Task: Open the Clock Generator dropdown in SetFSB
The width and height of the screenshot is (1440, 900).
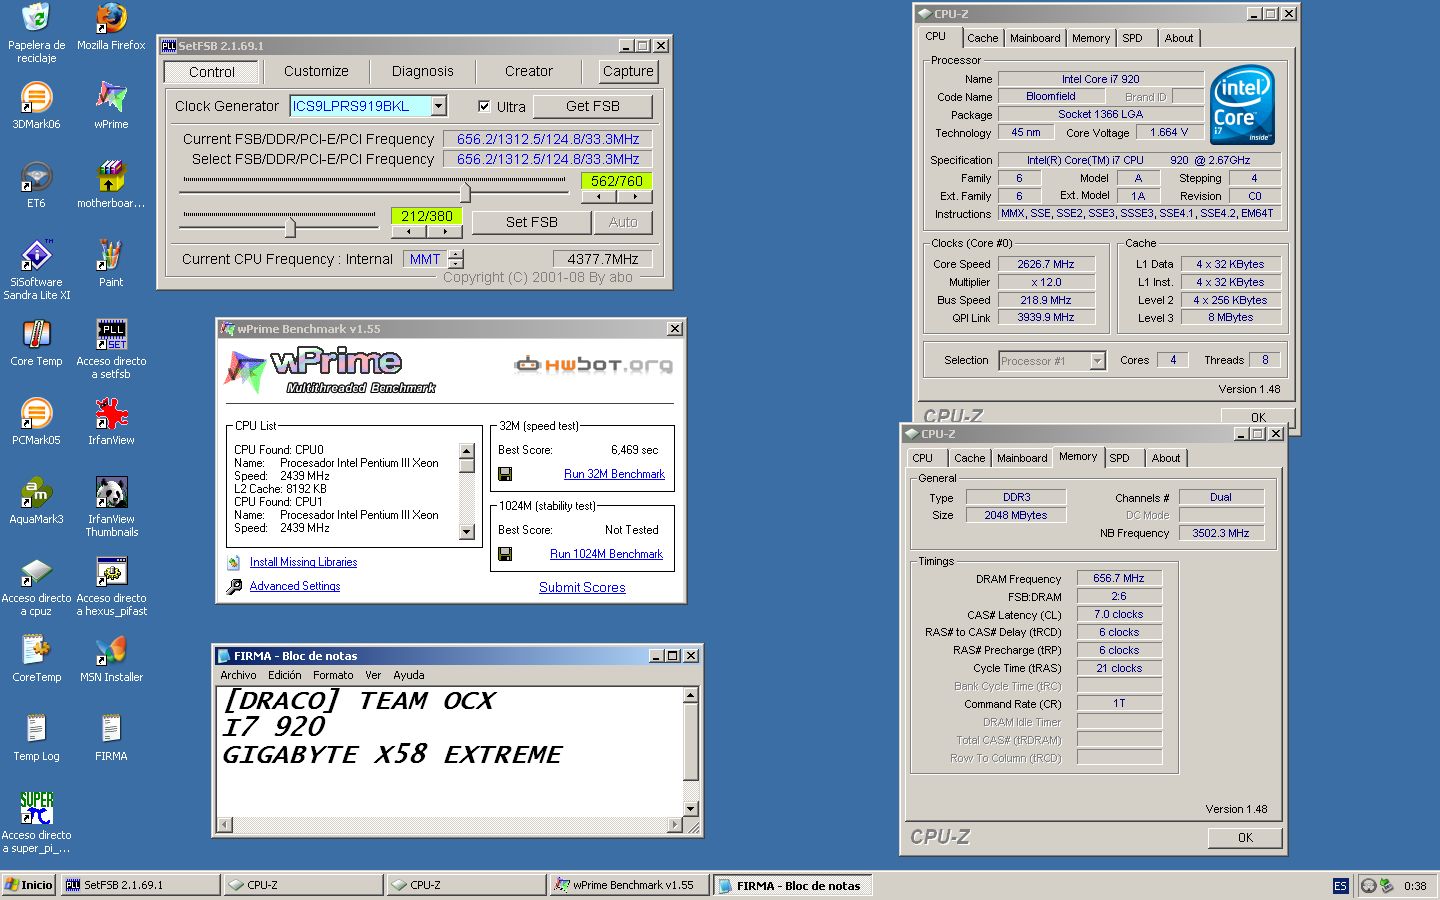Action: (439, 106)
